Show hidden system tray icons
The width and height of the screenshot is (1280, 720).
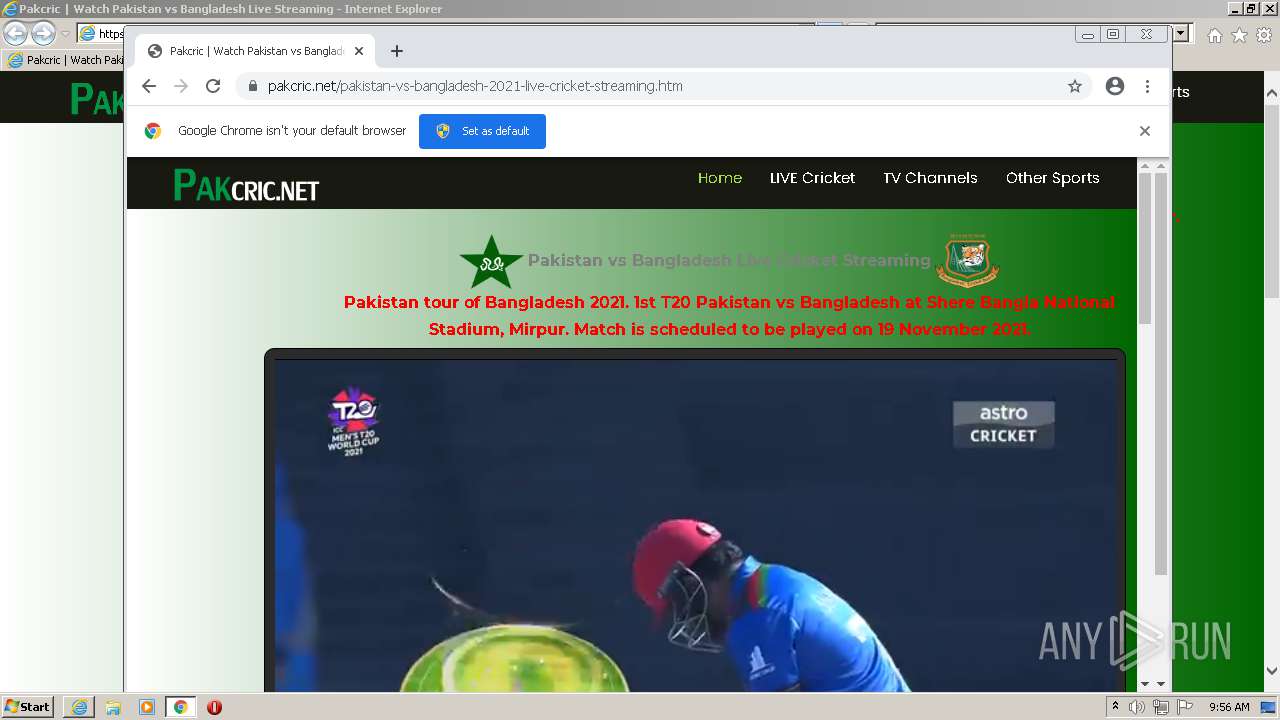point(1115,707)
